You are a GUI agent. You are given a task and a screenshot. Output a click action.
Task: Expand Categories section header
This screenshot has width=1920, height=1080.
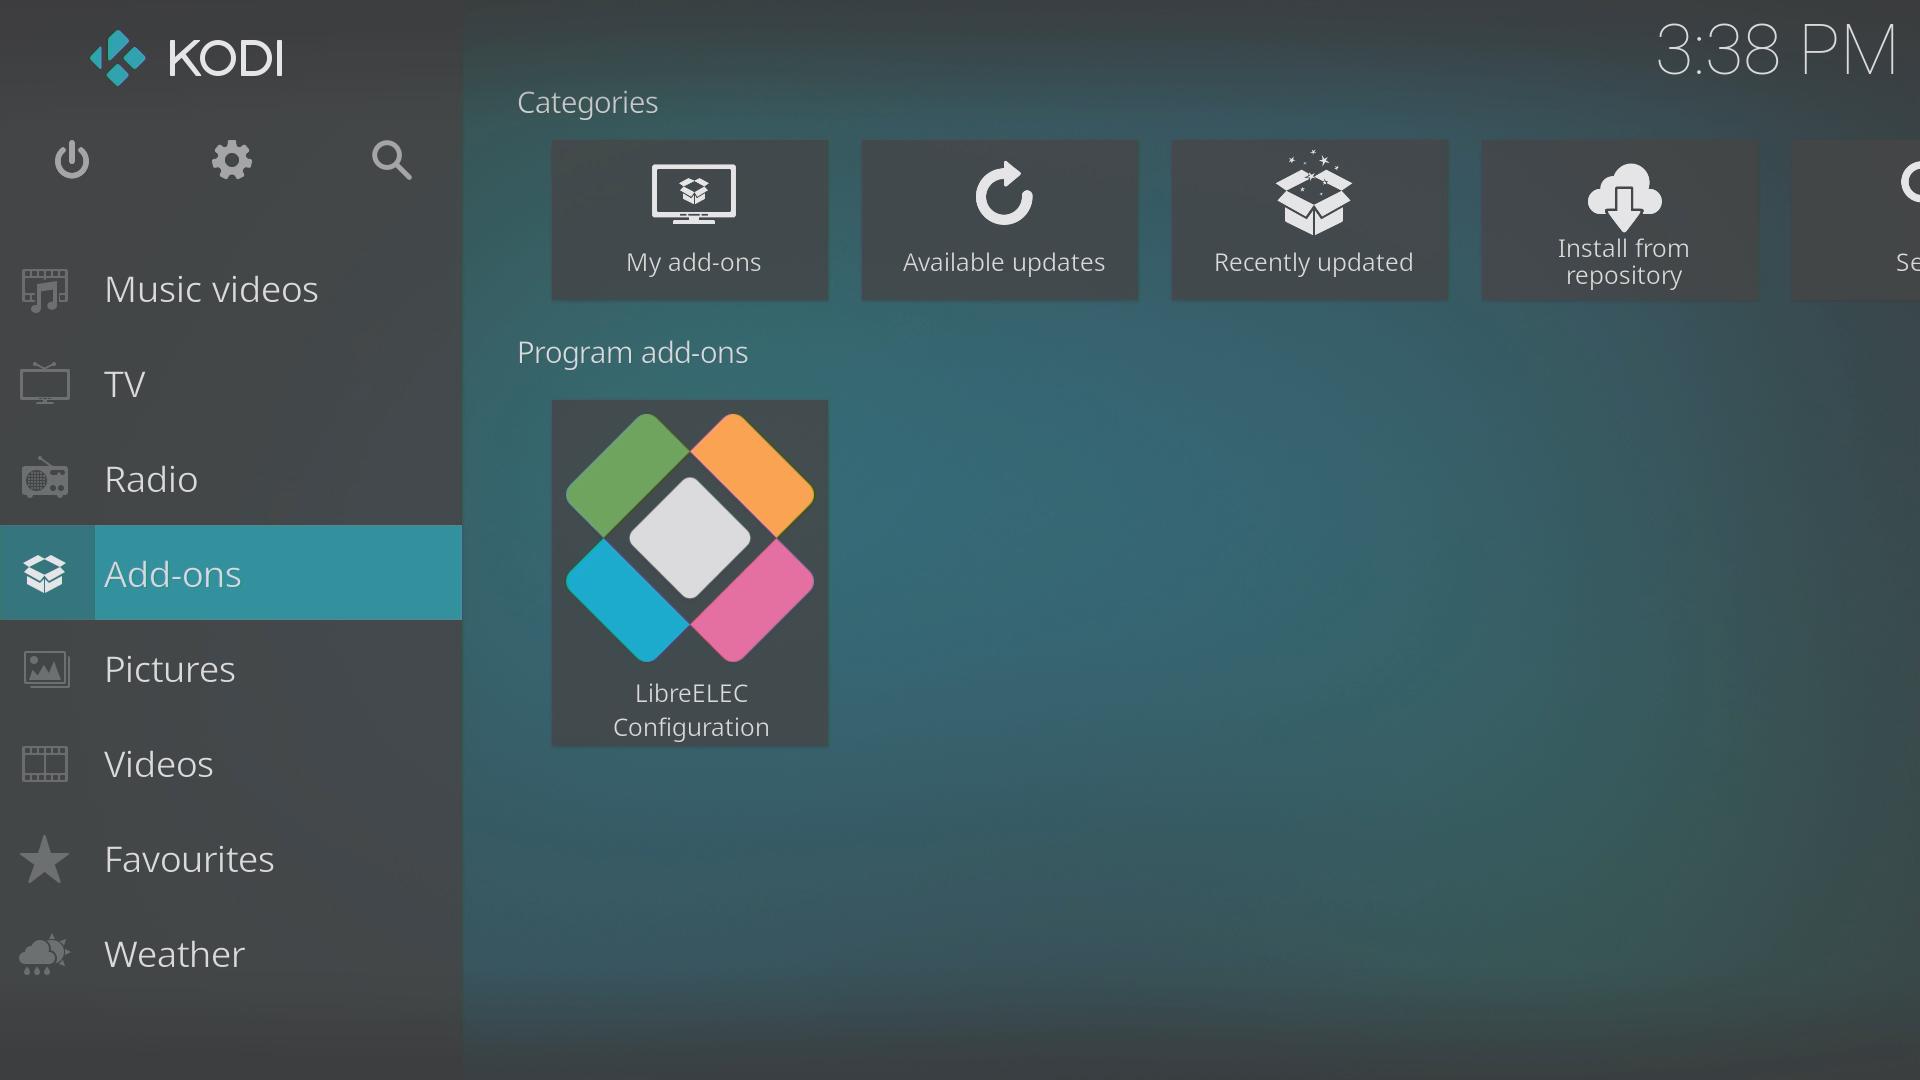(x=587, y=100)
